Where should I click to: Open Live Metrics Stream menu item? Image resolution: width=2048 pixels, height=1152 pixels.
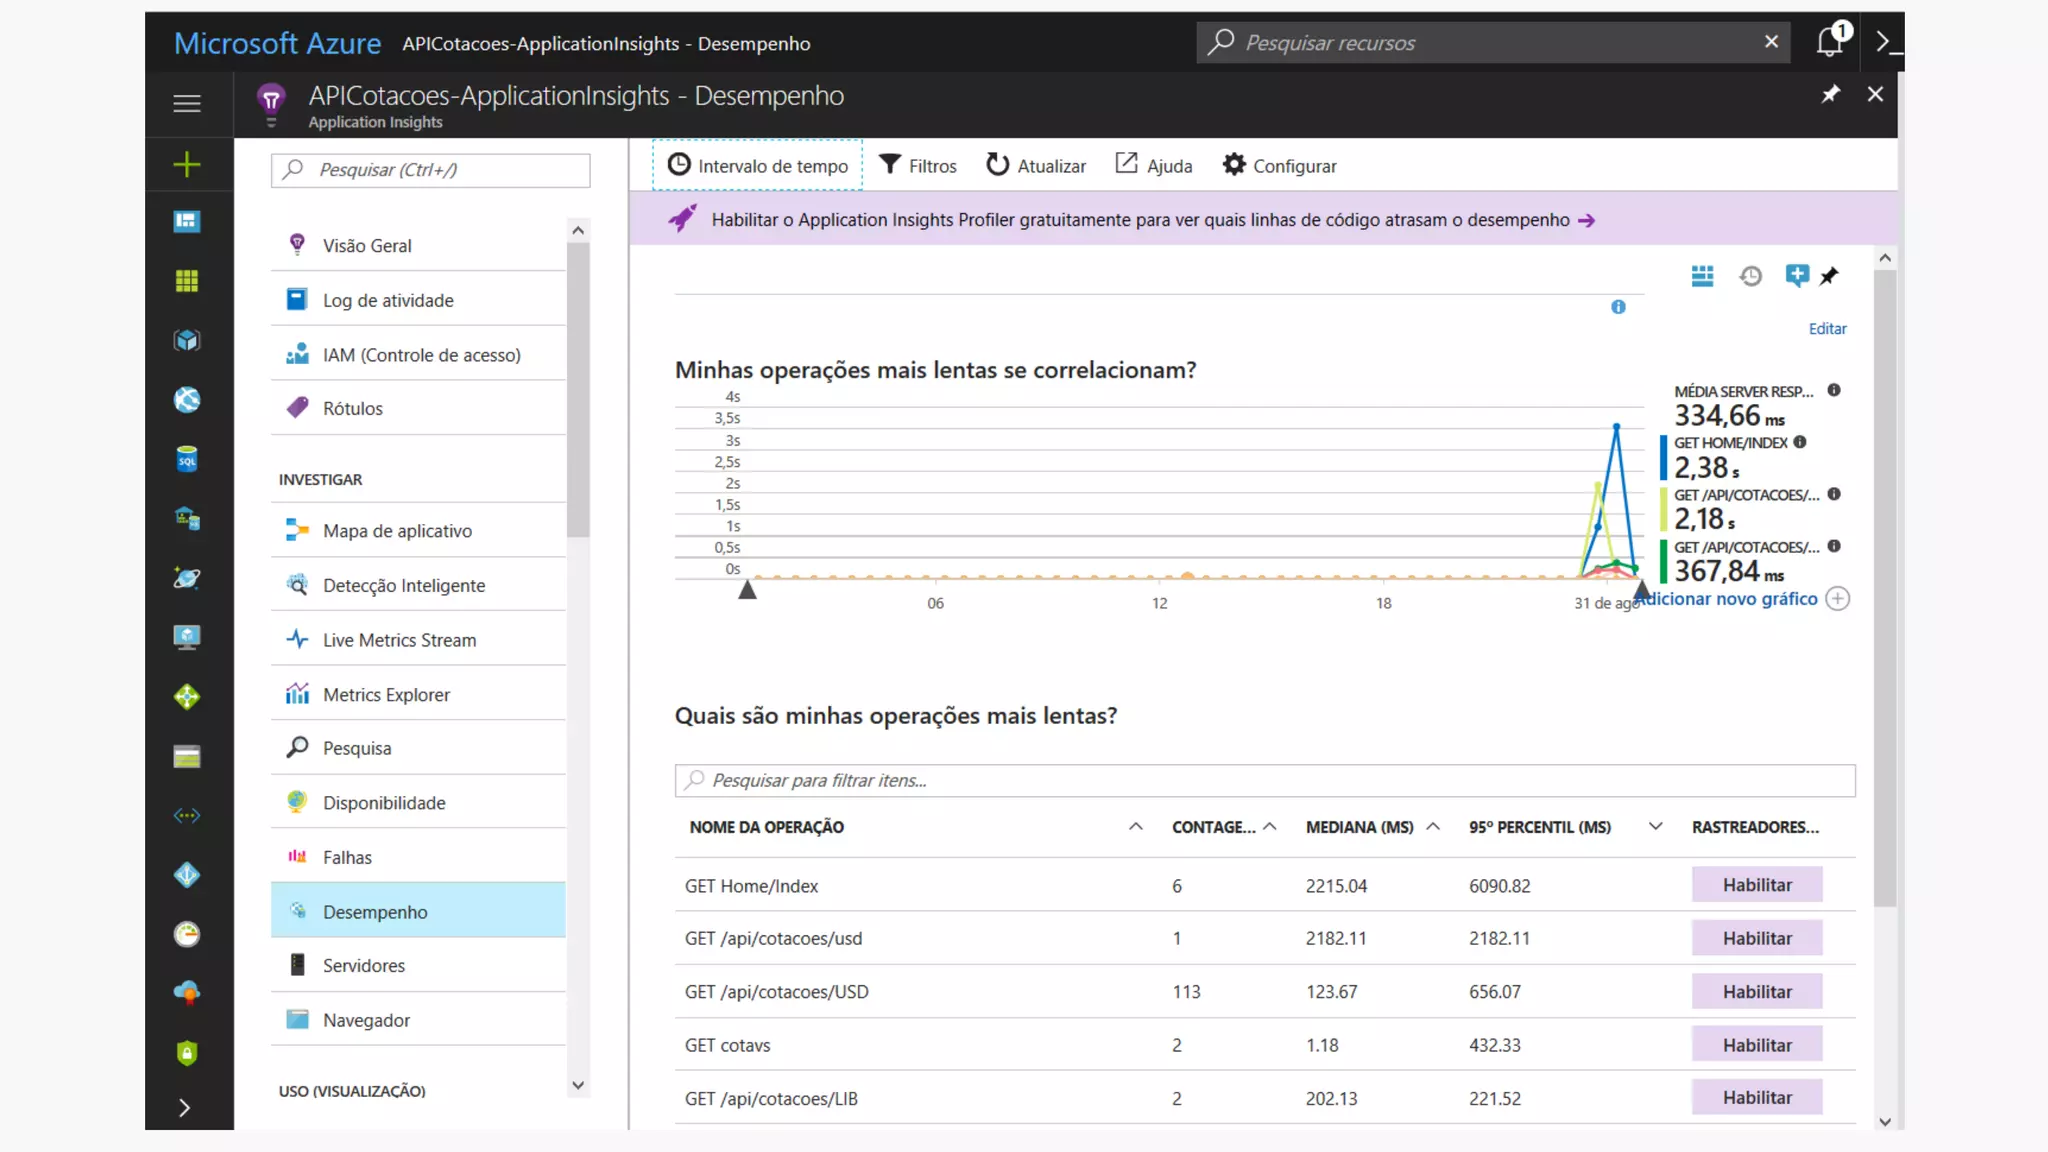418,640
